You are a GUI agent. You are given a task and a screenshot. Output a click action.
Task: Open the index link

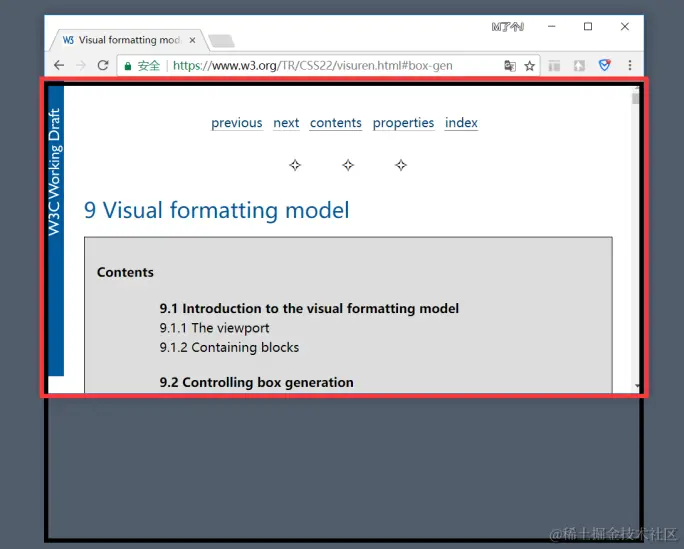(462, 123)
